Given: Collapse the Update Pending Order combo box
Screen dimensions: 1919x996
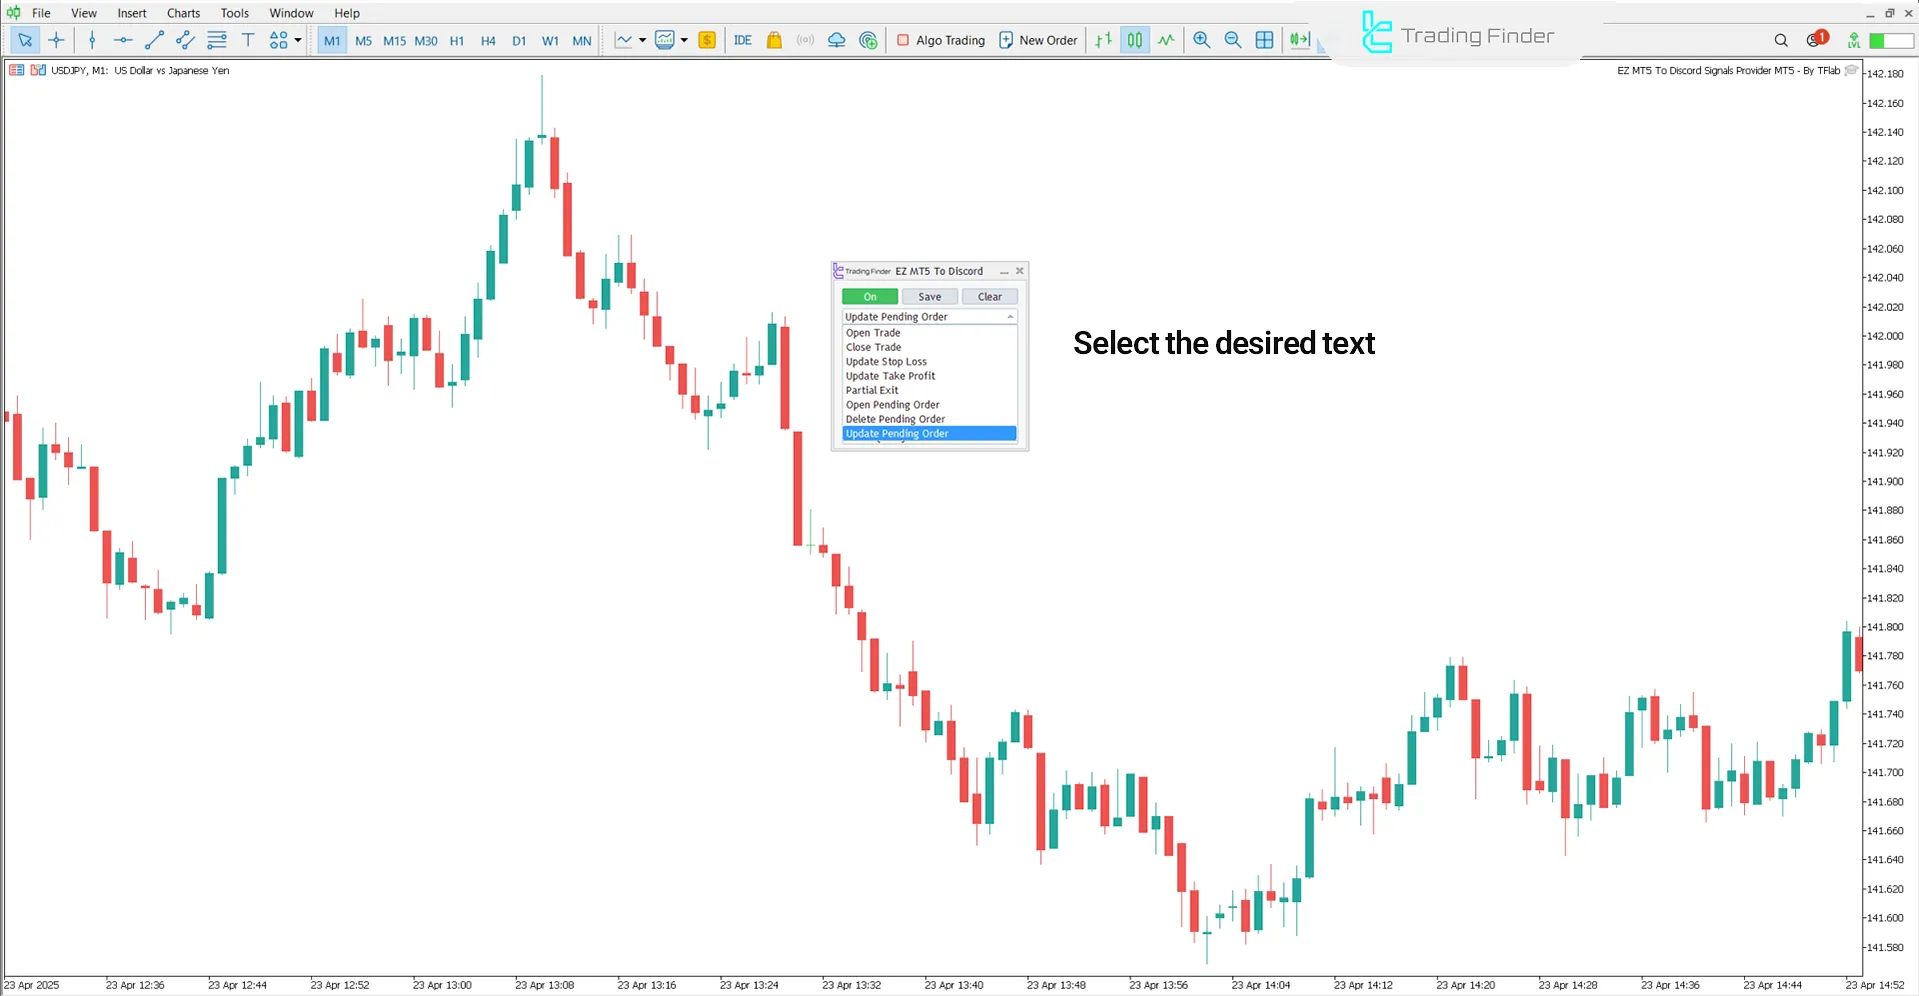Looking at the screenshot, I should (x=1010, y=317).
